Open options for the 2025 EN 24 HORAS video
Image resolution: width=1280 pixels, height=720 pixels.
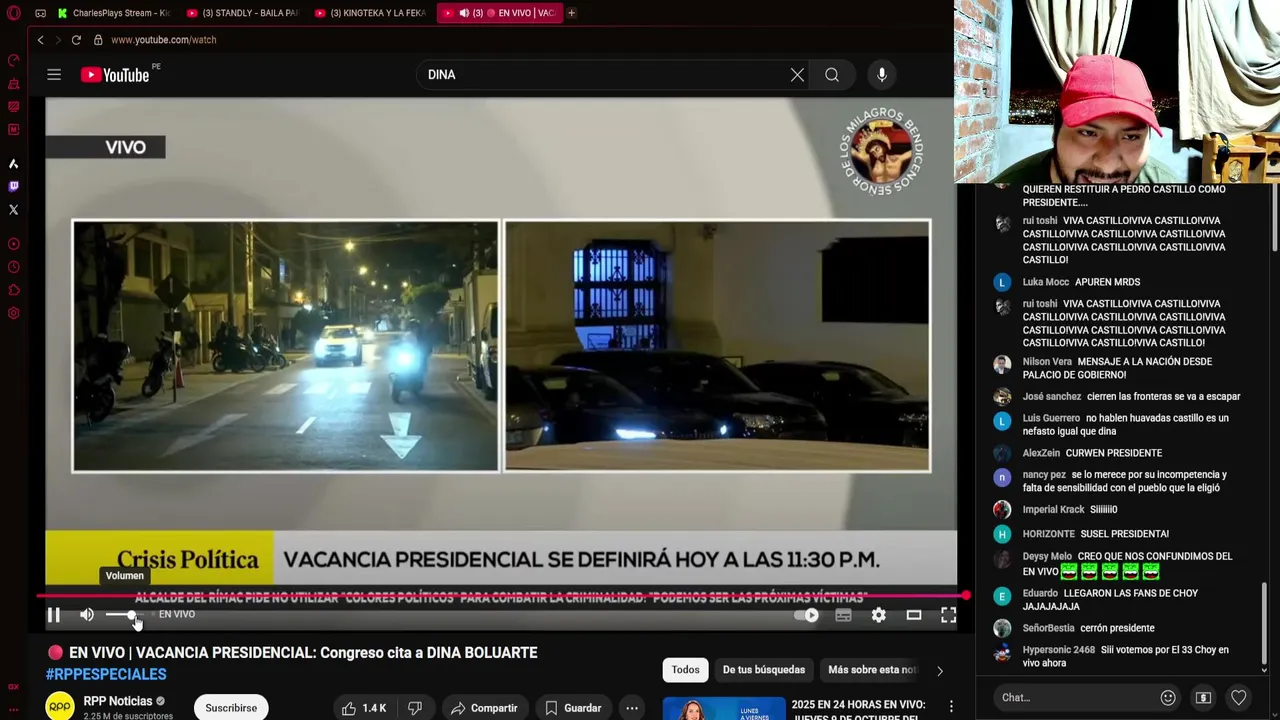[951, 707]
